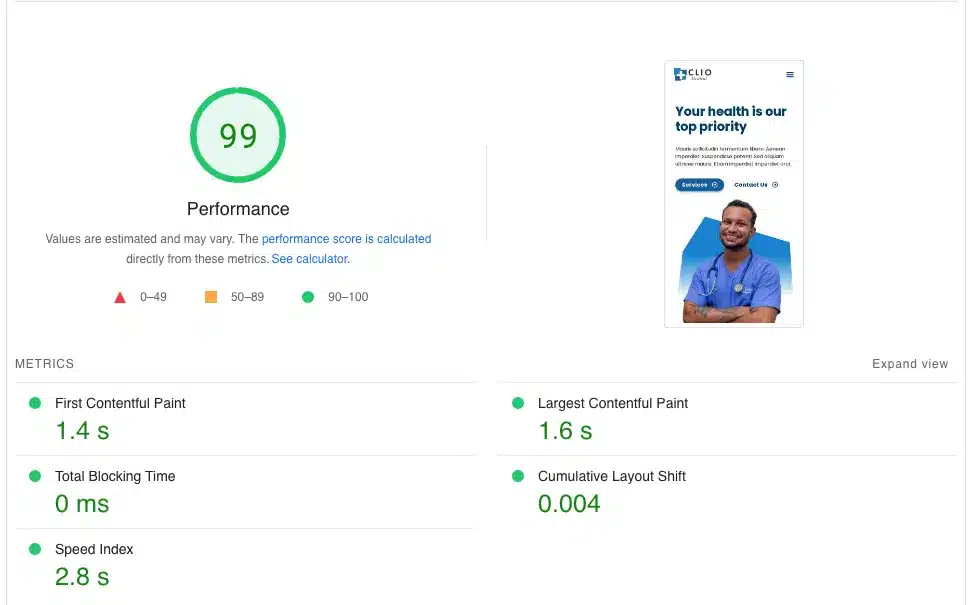Expand the Largest Contentful Paint metric
Viewport: 971px width, 605px height.
click(x=612, y=403)
